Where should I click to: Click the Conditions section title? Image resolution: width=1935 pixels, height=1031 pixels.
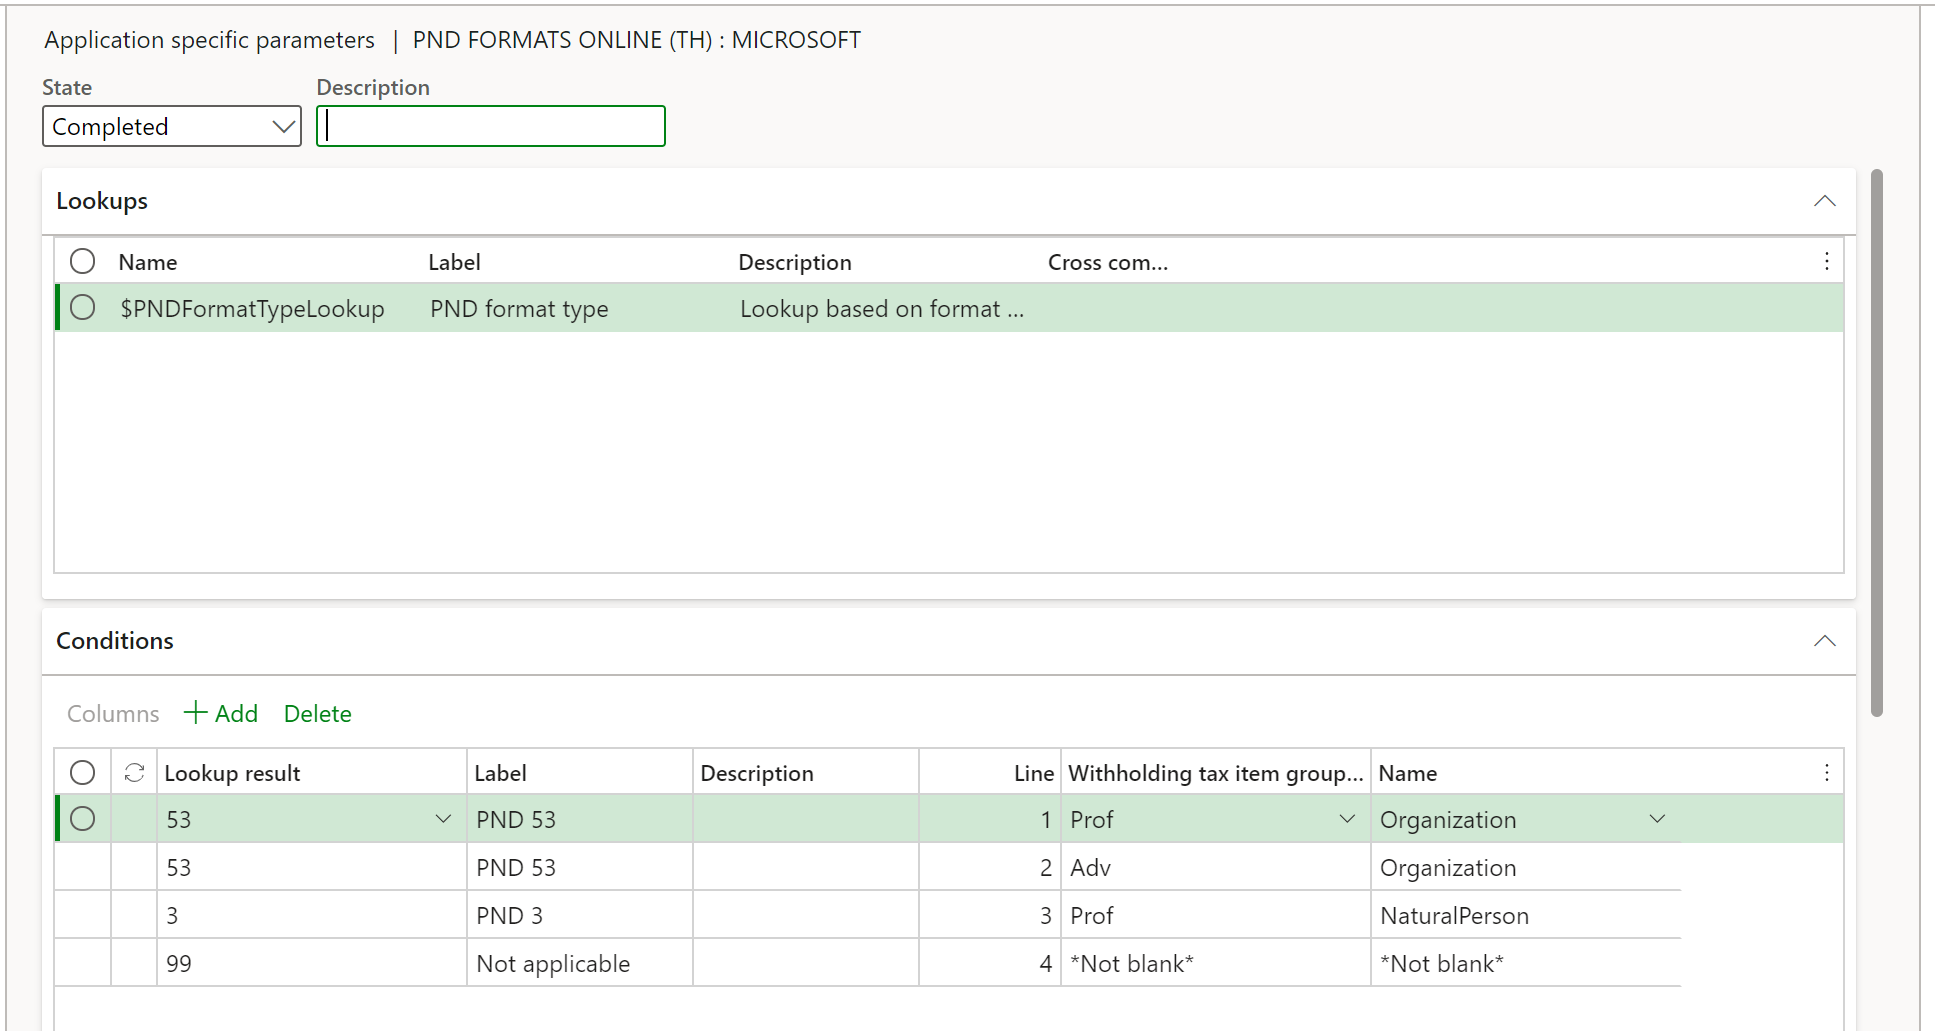(115, 641)
